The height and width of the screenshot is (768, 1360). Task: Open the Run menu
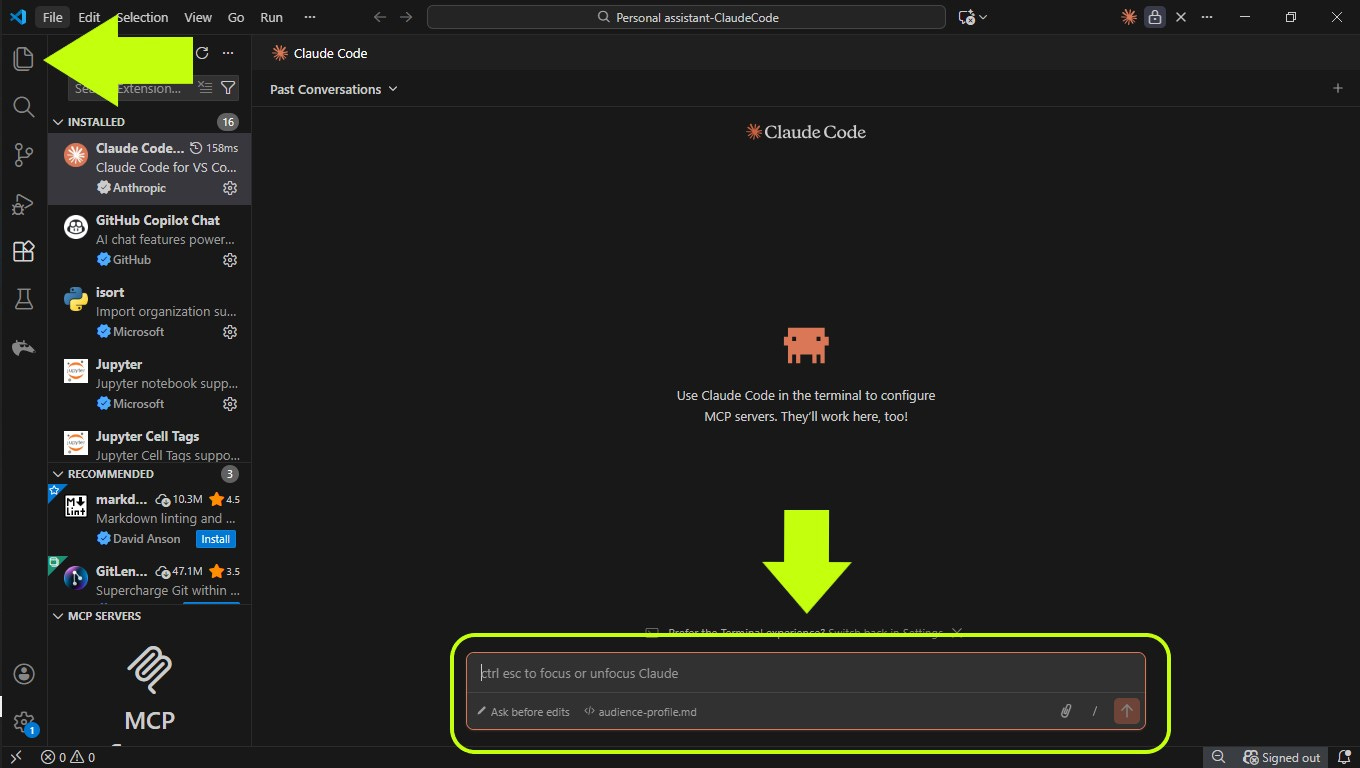[271, 17]
